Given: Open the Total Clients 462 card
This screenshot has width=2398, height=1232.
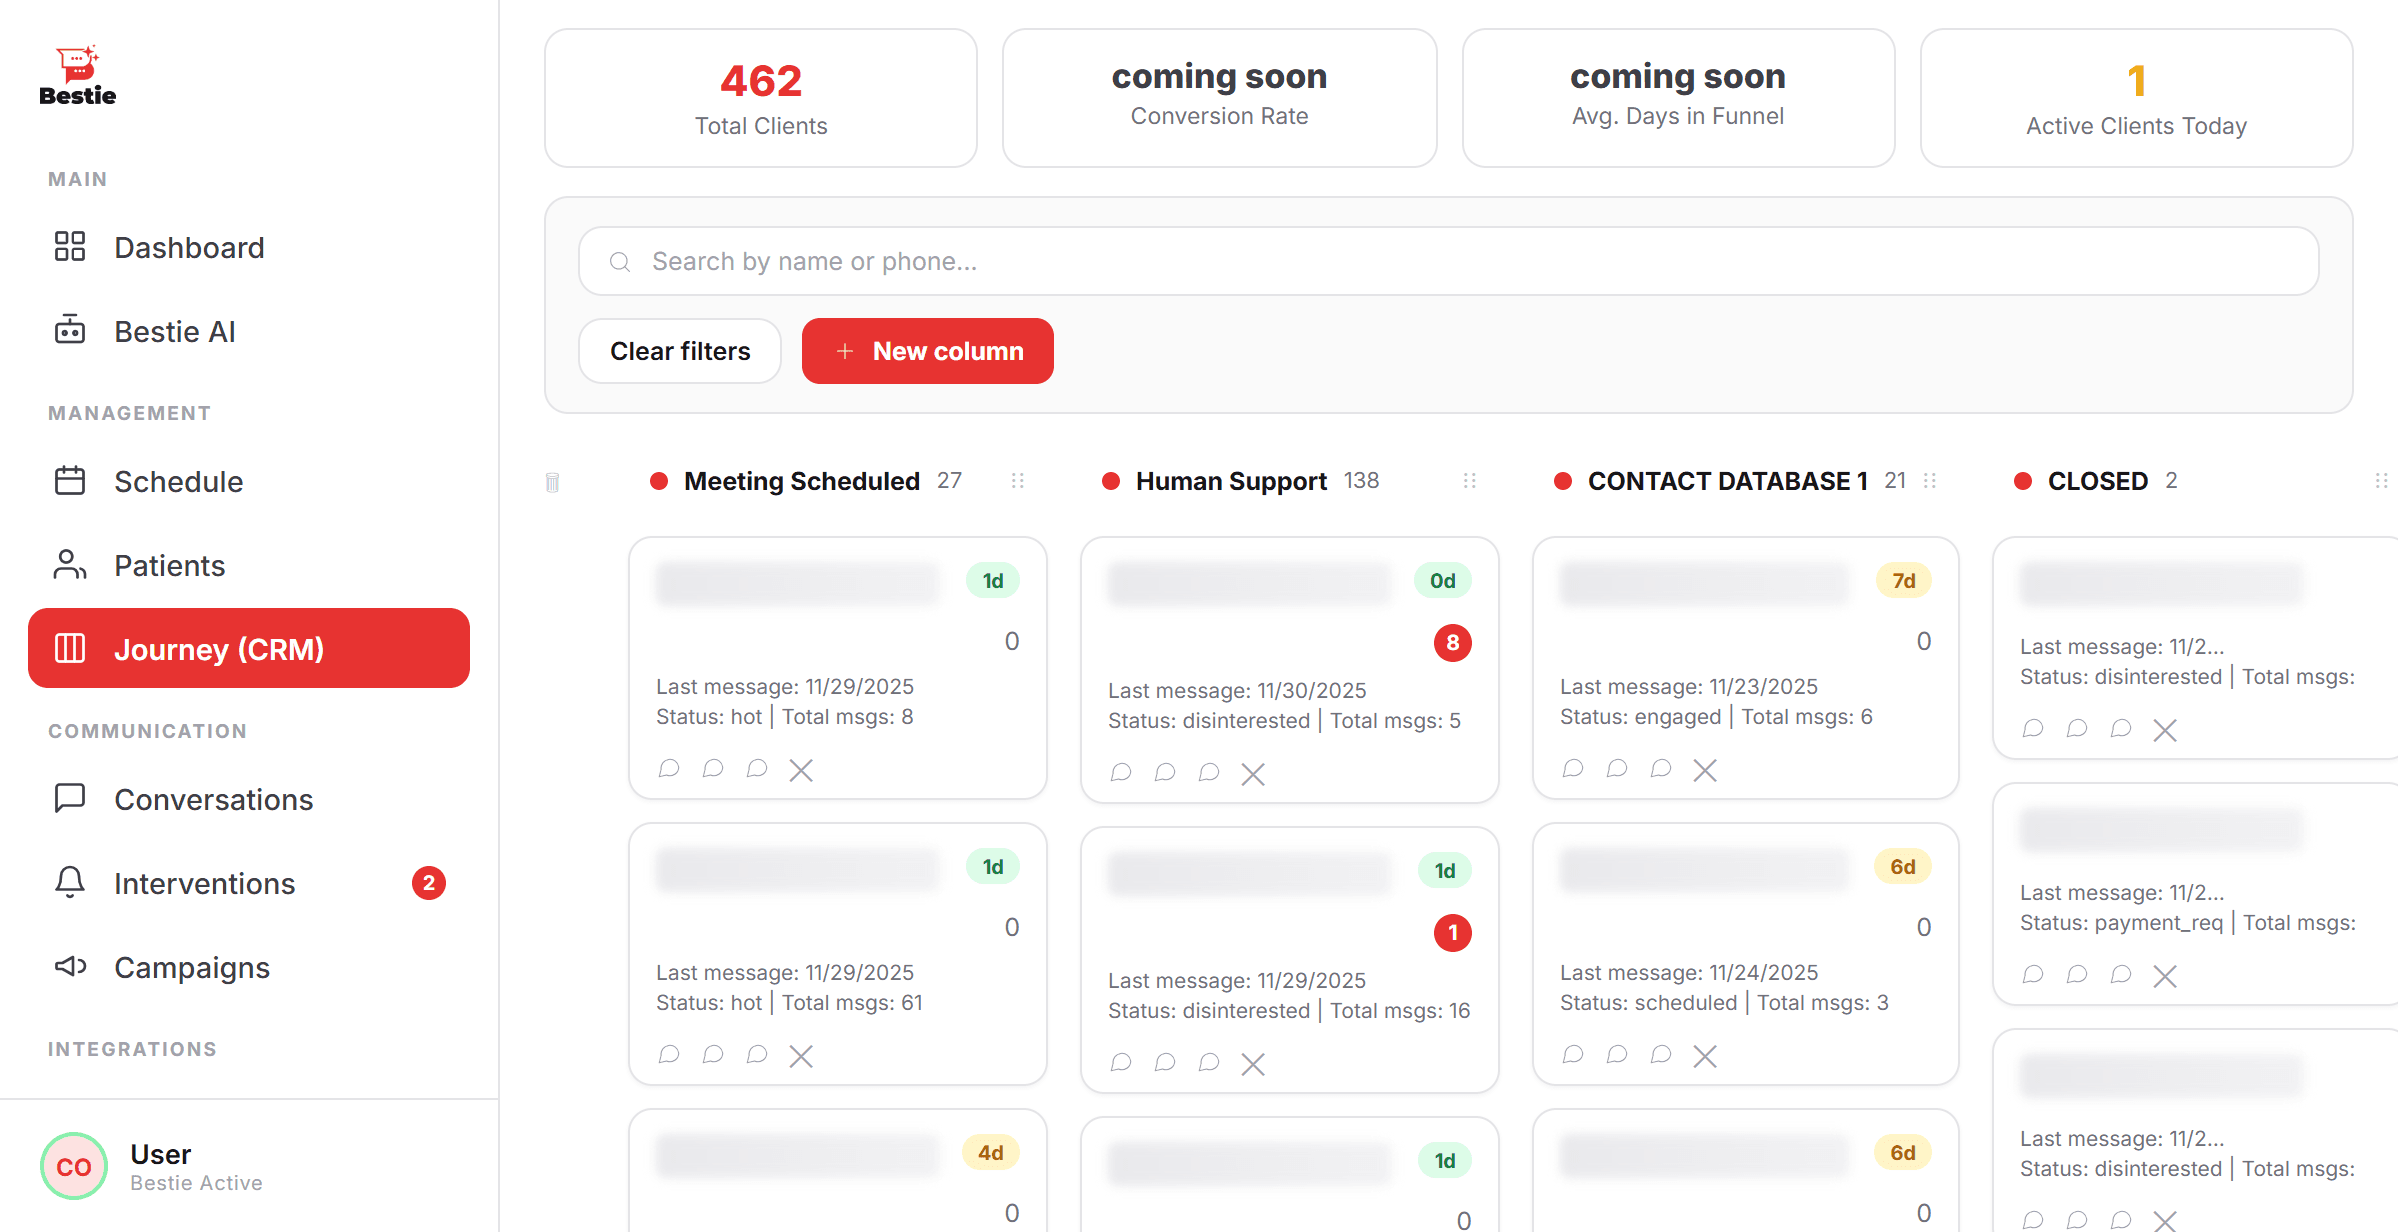Looking at the screenshot, I should click(761, 98).
